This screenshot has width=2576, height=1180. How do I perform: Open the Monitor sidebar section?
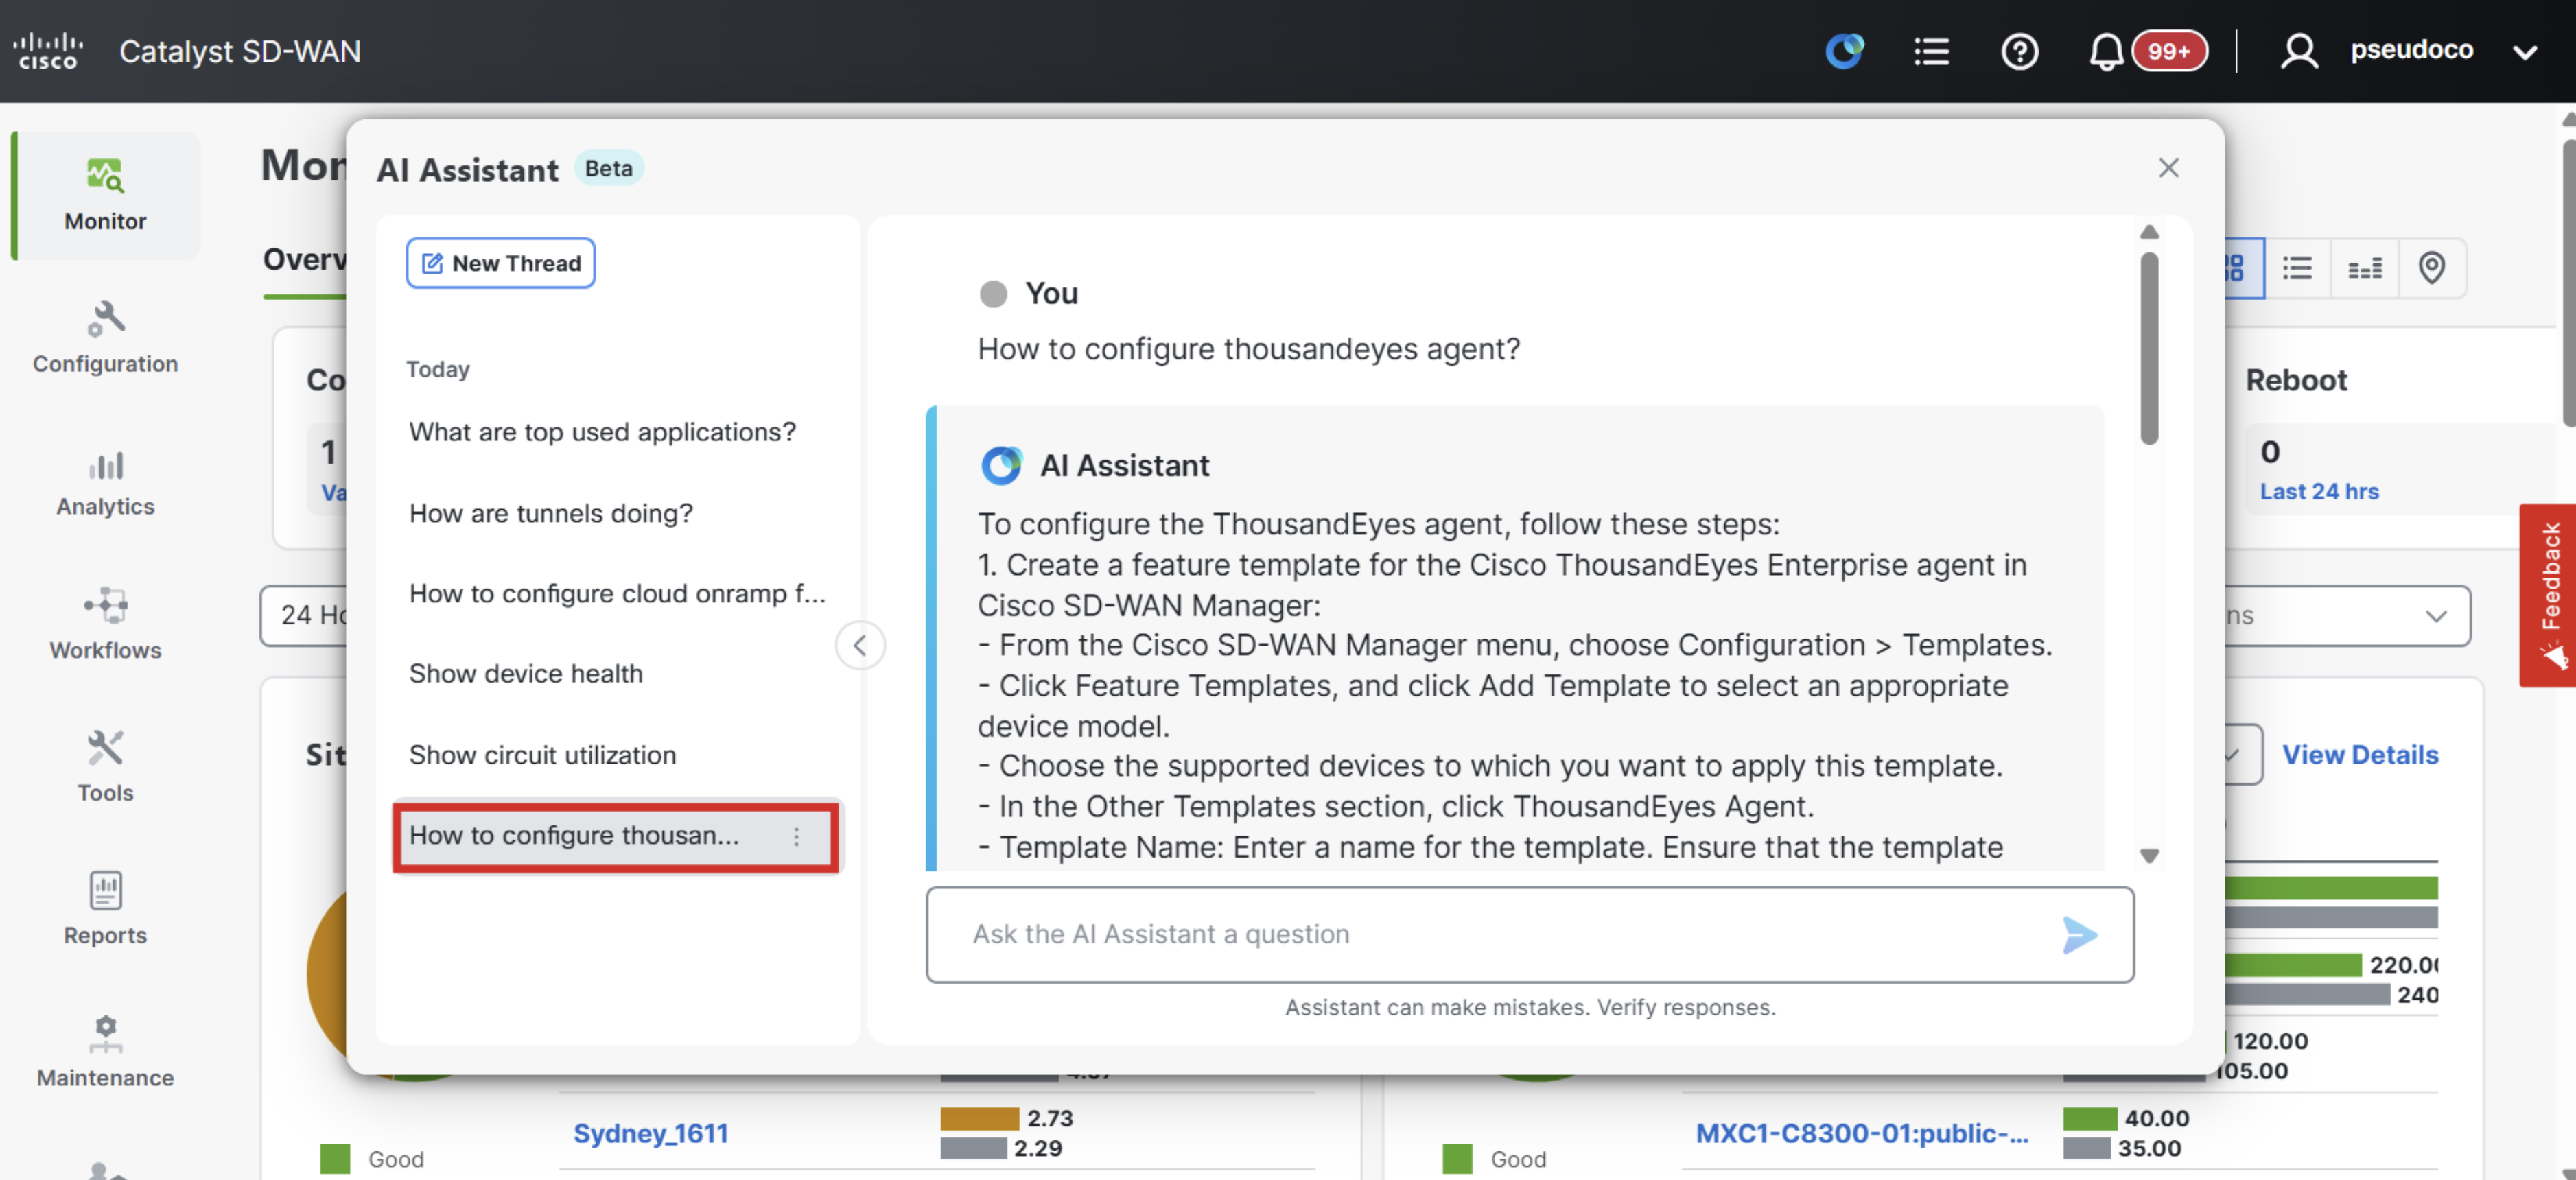pos(106,195)
